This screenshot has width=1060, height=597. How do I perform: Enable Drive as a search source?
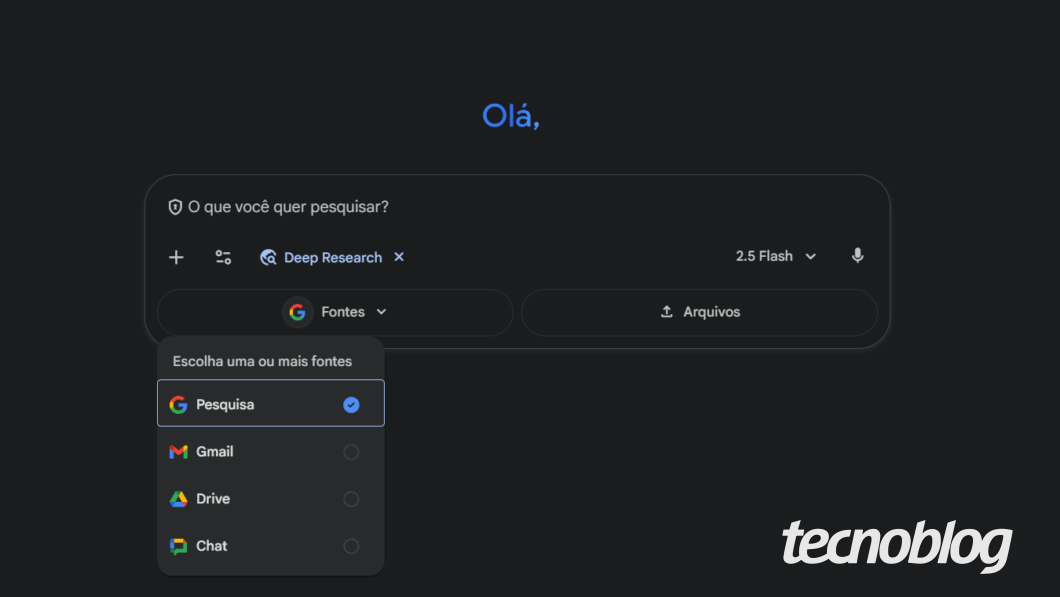351,498
